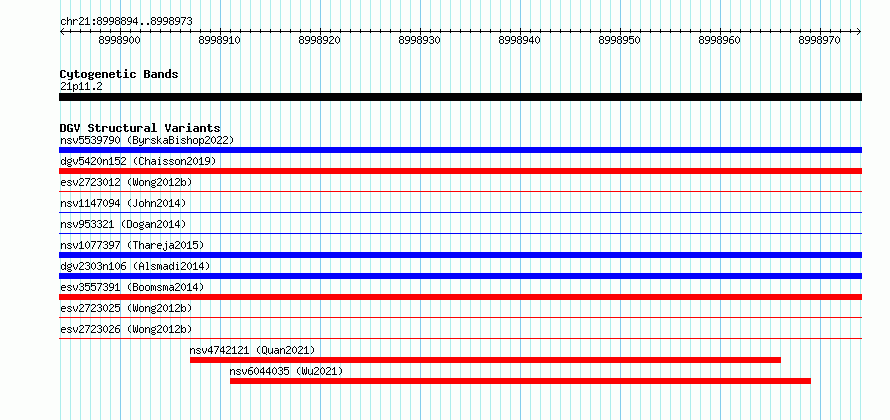The image size is (890, 420).
Task: Click the chr21:8998894..8998973 region label
Action: point(126,21)
